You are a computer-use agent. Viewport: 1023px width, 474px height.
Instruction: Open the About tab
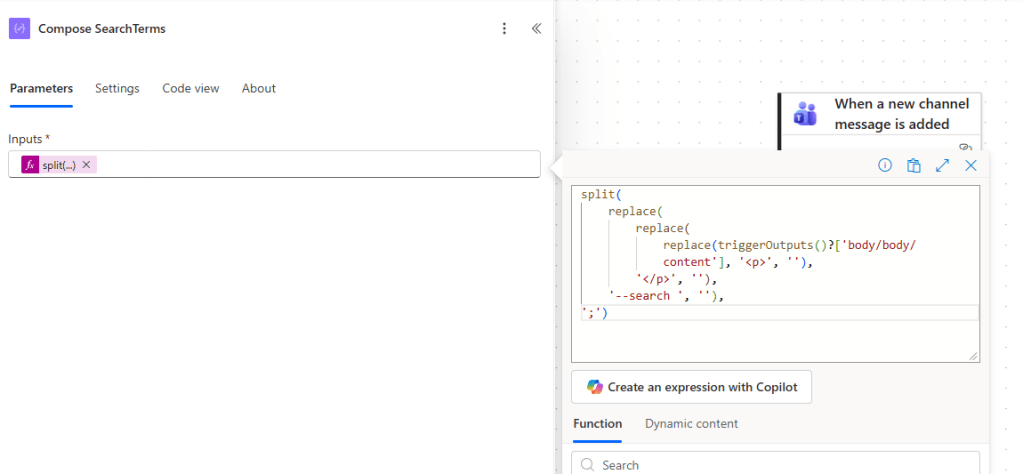tap(258, 88)
